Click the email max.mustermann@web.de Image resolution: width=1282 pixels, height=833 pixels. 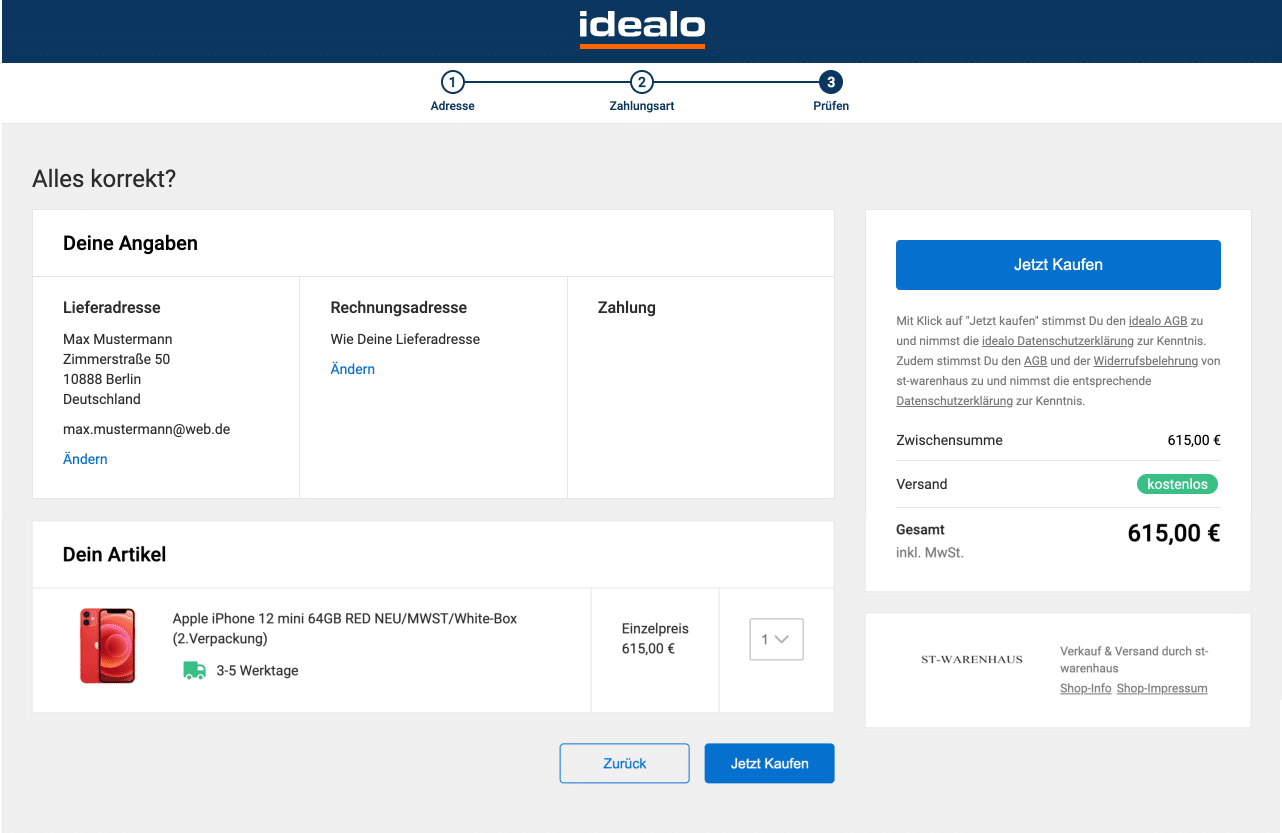pos(147,429)
